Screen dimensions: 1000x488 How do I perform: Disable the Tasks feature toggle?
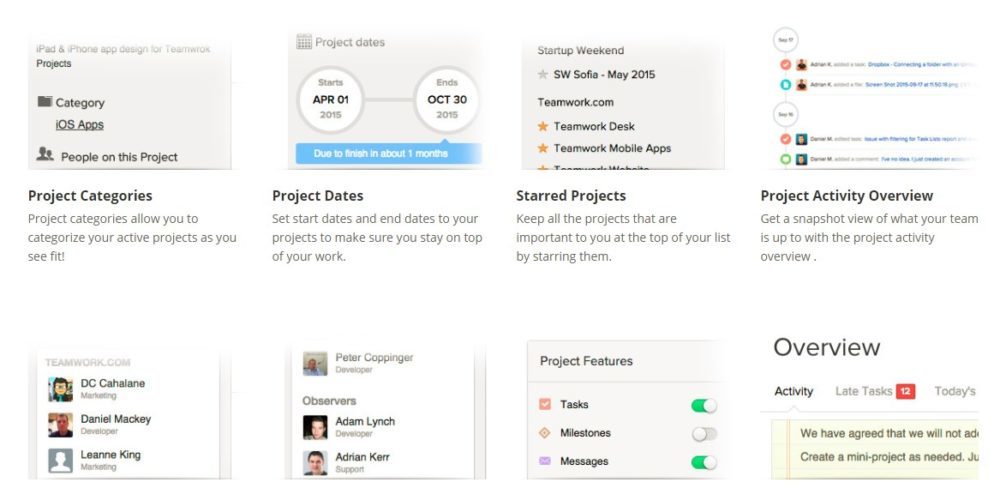pos(704,405)
